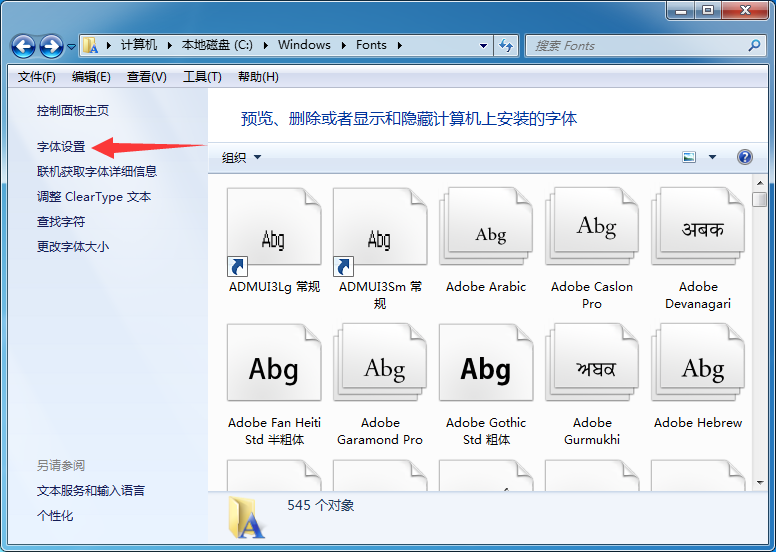Click the Fonts folder icon in details pane

pos(246,517)
